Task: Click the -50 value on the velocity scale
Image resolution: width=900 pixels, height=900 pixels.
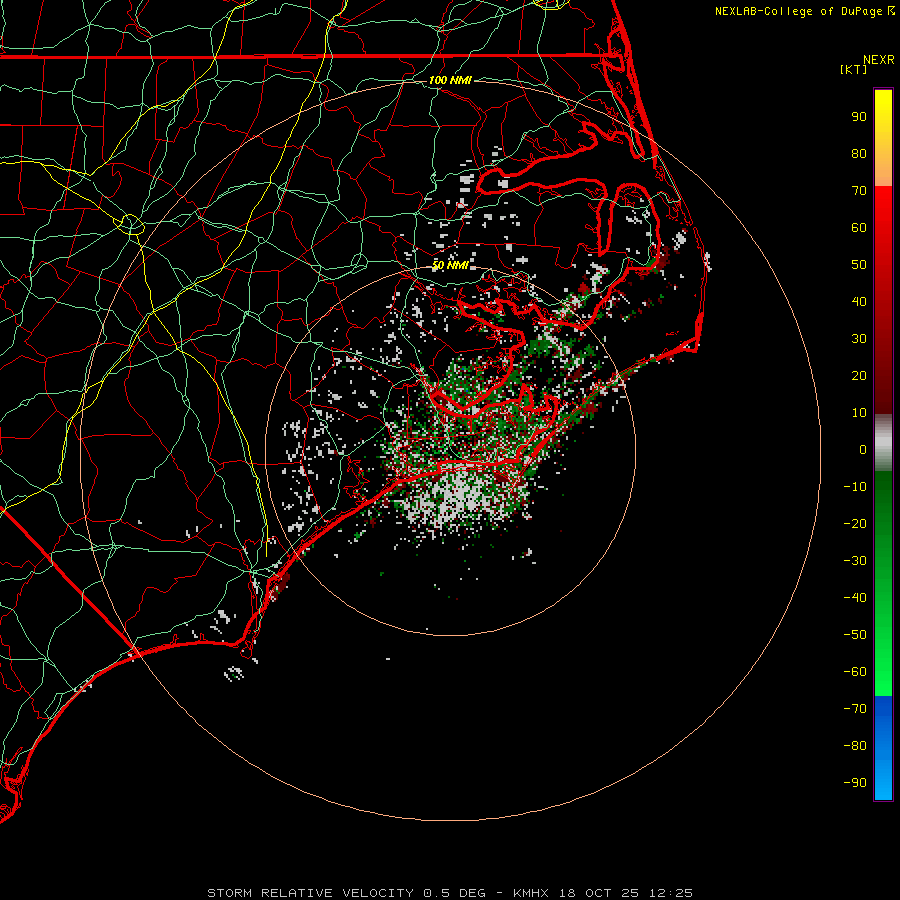Action: [855, 634]
